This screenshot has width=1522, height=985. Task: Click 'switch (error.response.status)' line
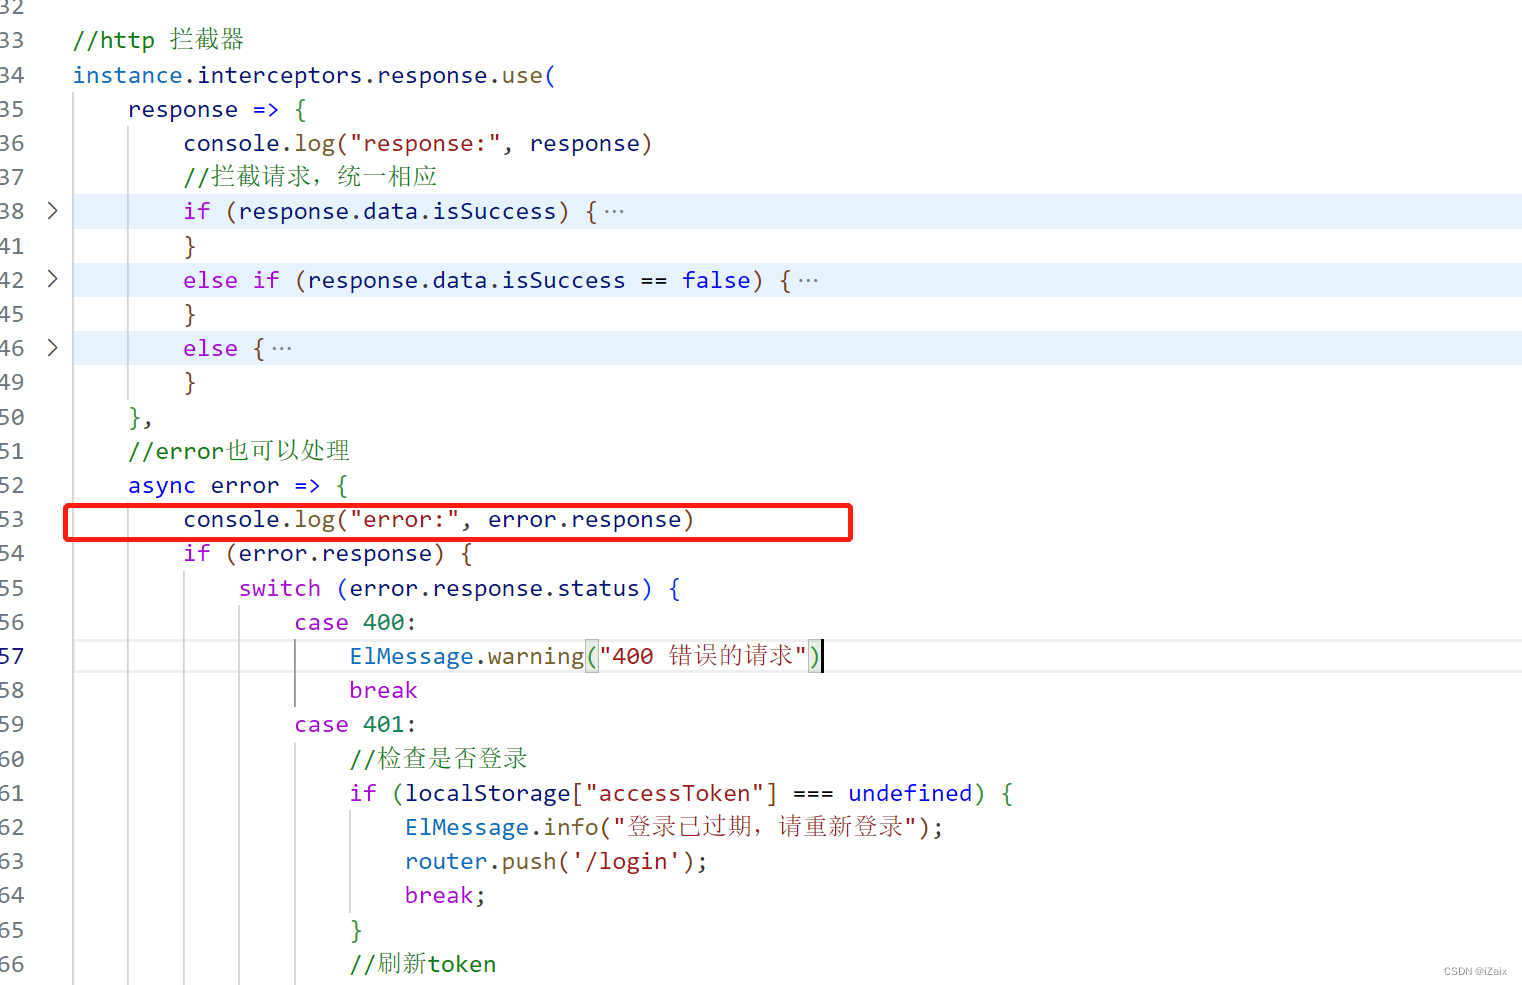(x=445, y=588)
